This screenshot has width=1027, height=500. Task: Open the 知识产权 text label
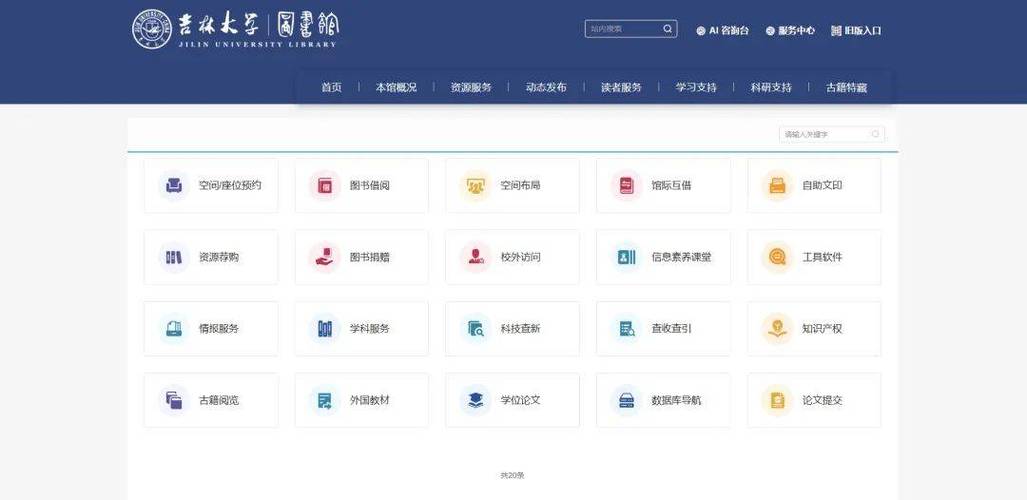pos(822,329)
